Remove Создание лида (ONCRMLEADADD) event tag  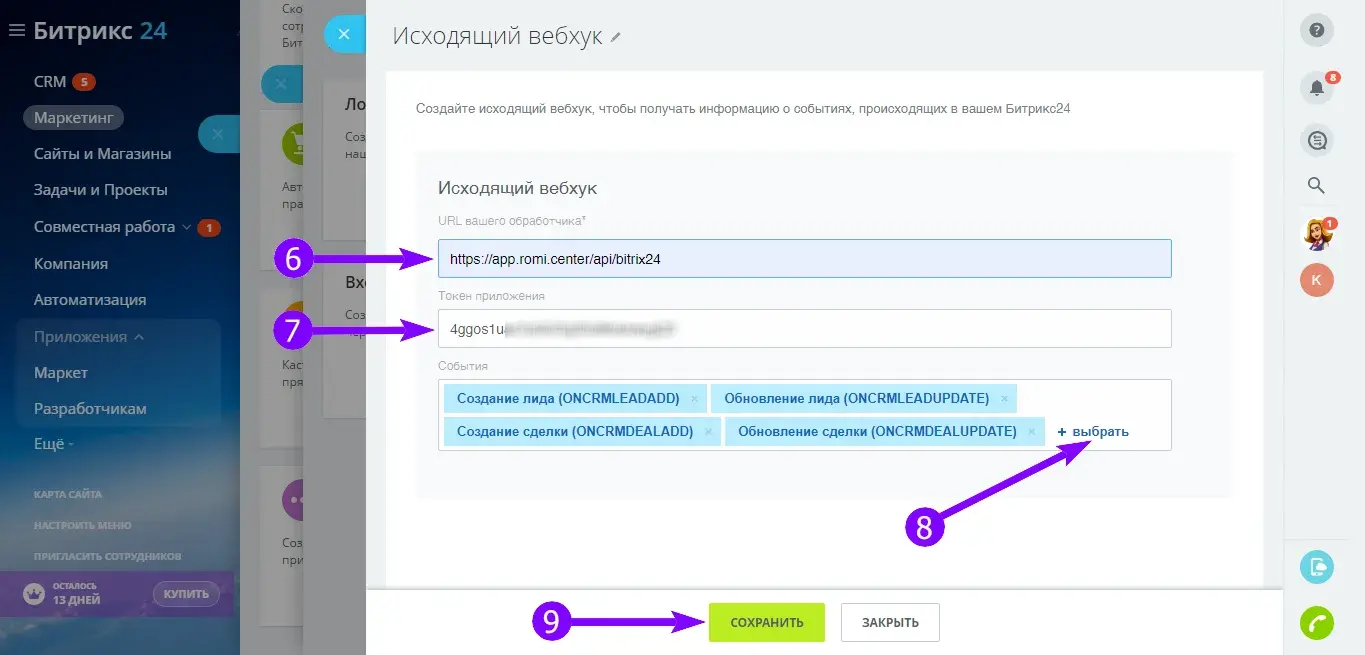click(694, 399)
